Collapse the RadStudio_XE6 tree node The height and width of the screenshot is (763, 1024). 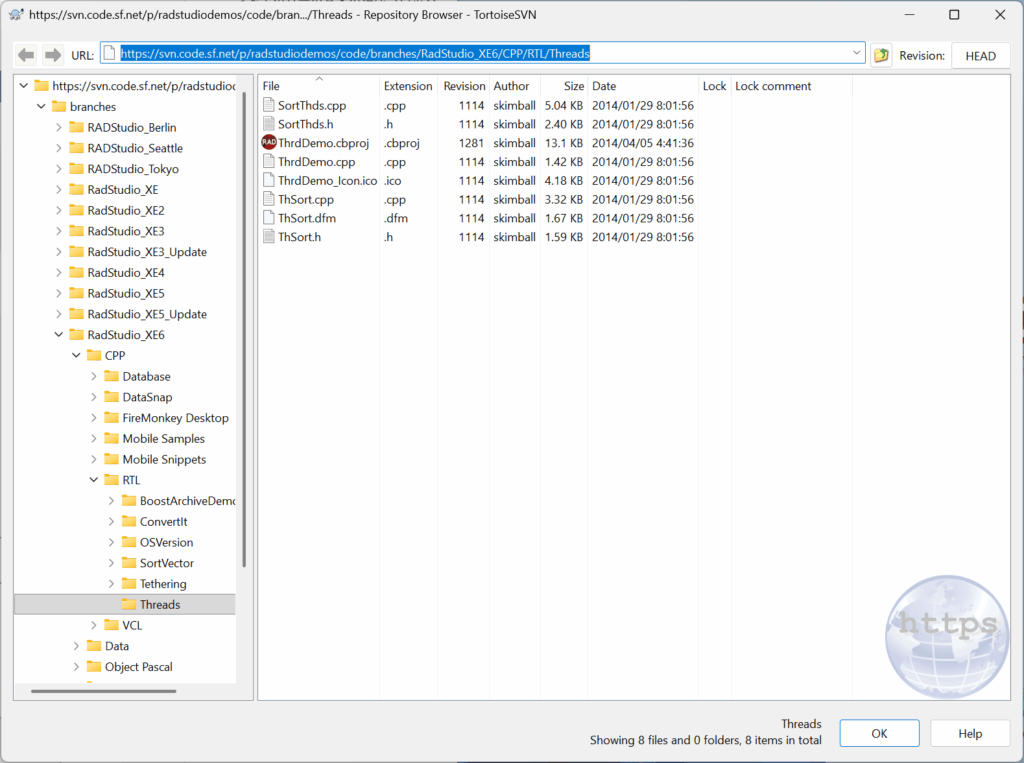[x=59, y=335]
